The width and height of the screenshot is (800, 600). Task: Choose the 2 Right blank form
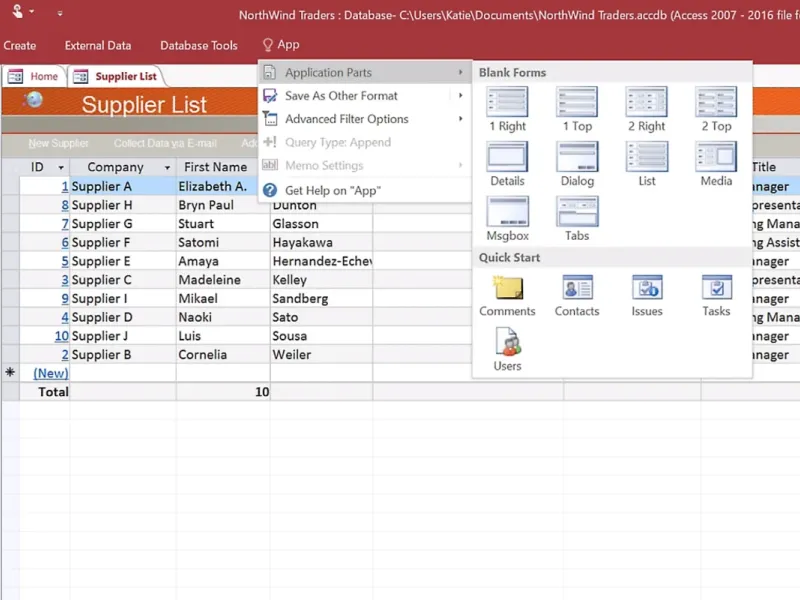[646, 109]
